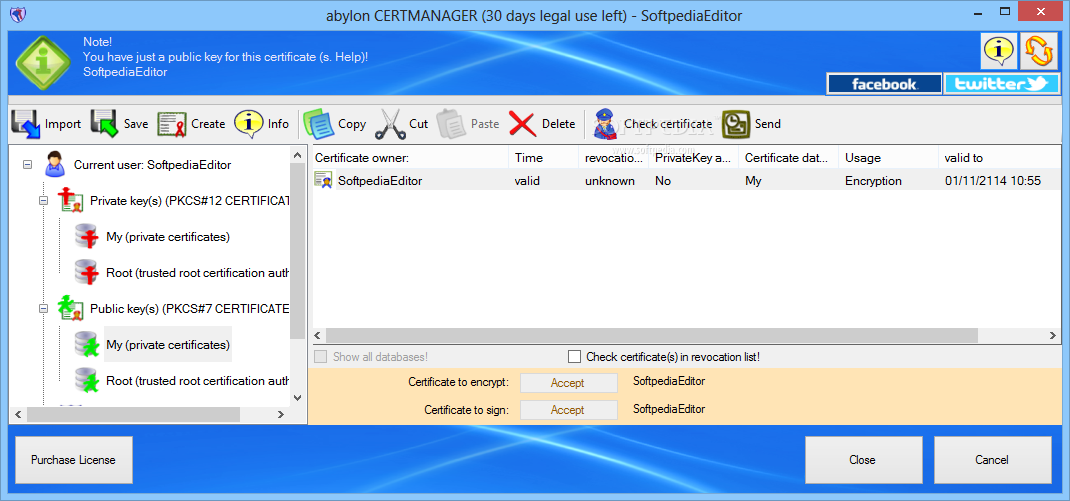This screenshot has height=501, width=1070.
Task: Click the Close button at bottom
Action: point(863,460)
